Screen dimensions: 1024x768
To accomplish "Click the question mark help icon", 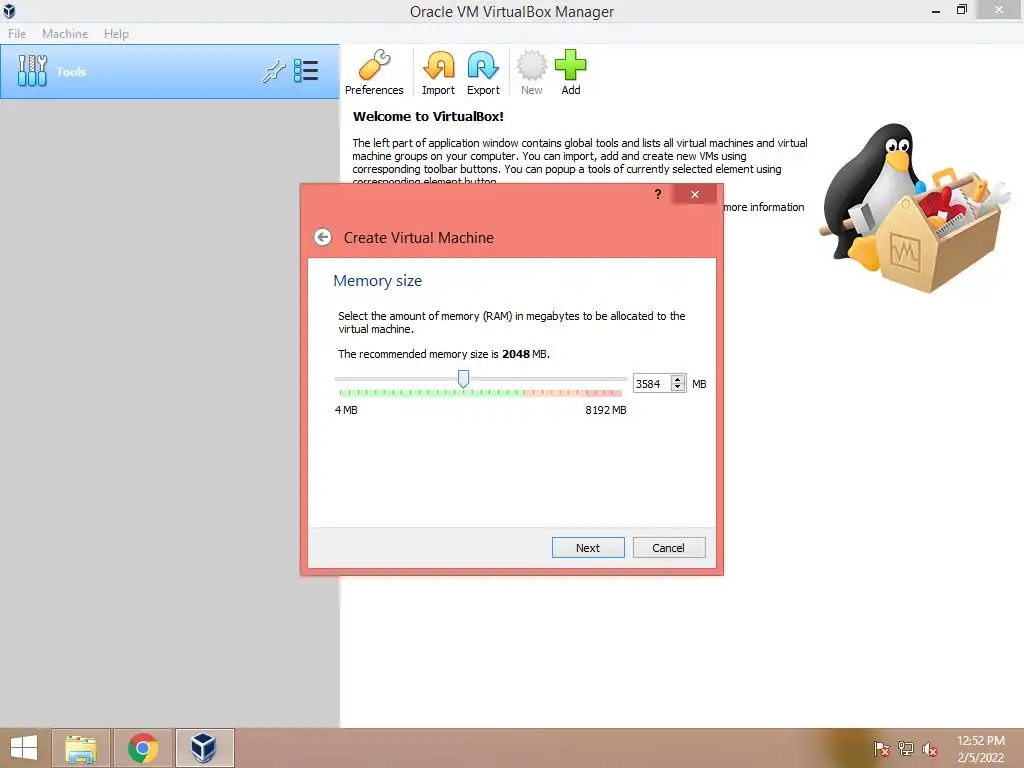I will pos(658,194).
